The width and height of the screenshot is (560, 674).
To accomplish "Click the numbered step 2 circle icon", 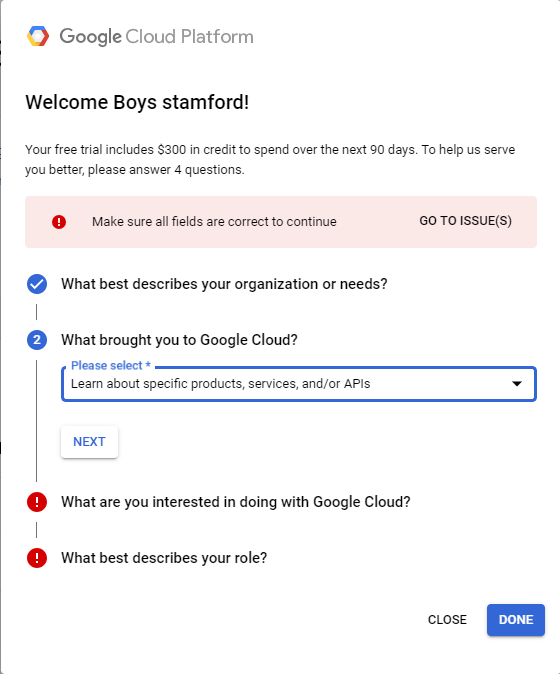I will point(37,340).
